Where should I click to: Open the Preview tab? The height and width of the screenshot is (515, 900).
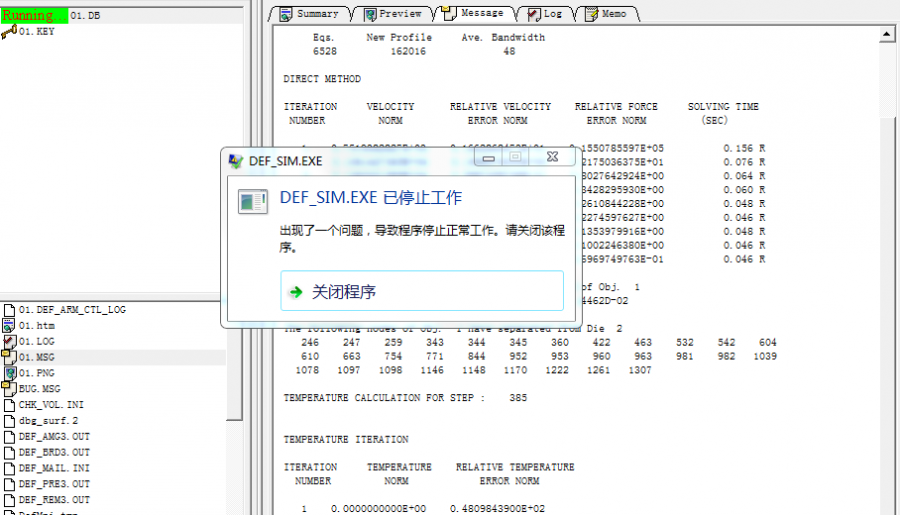coord(393,14)
